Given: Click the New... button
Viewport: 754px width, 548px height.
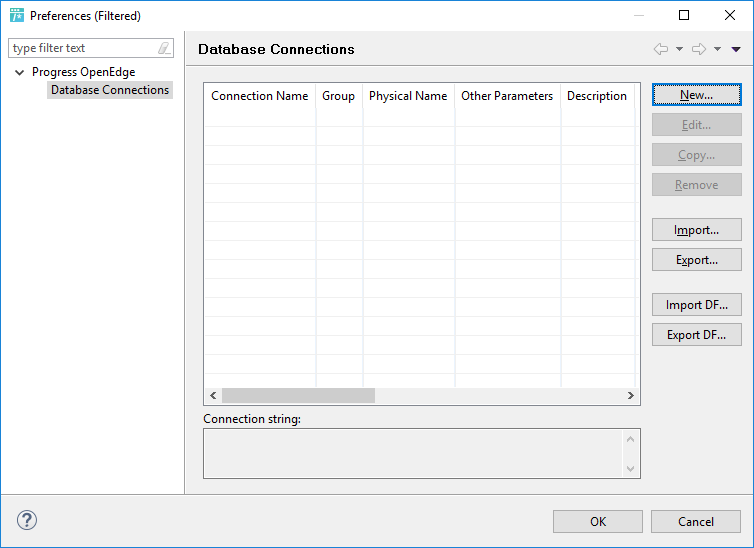Looking at the screenshot, I should click(696, 95).
